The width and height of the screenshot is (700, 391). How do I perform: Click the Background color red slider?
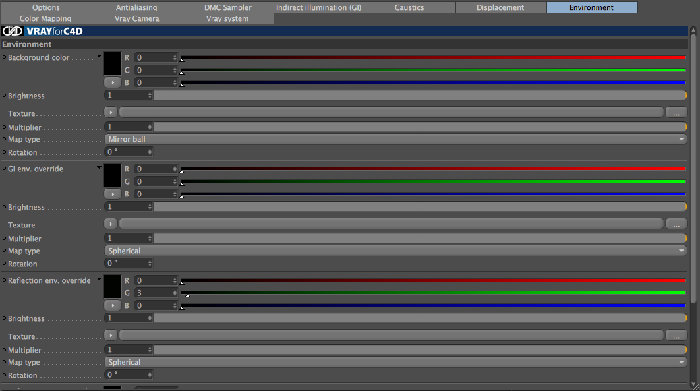(x=433, y=58)
